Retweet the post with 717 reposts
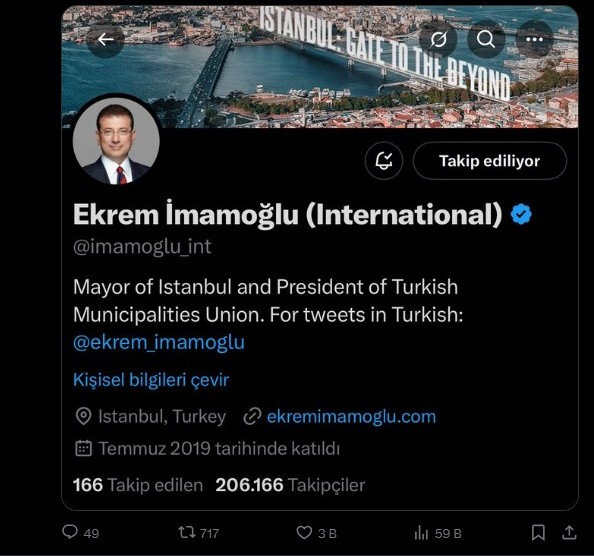Image resolution: width=594 pixels, height=556 pixels. [x=187, y=533]
